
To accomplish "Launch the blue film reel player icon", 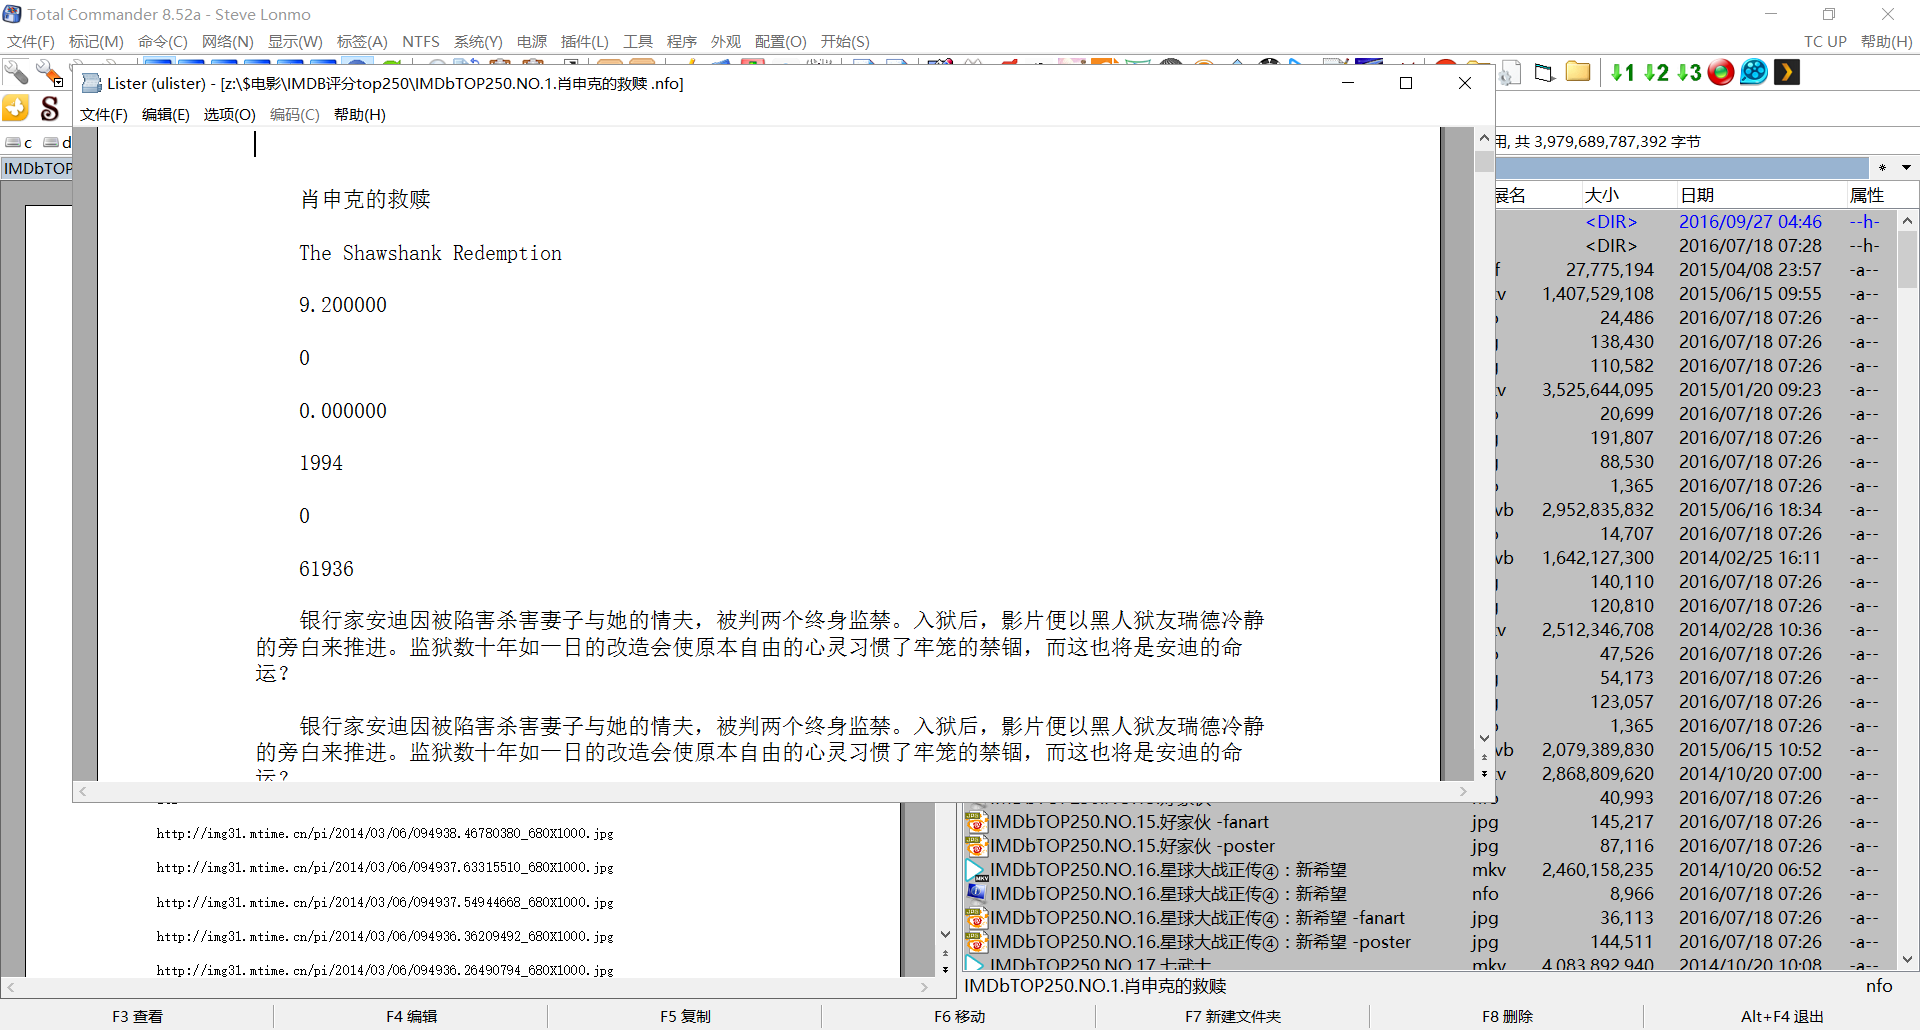I will pyautogui.click(x=1754, y=72).
